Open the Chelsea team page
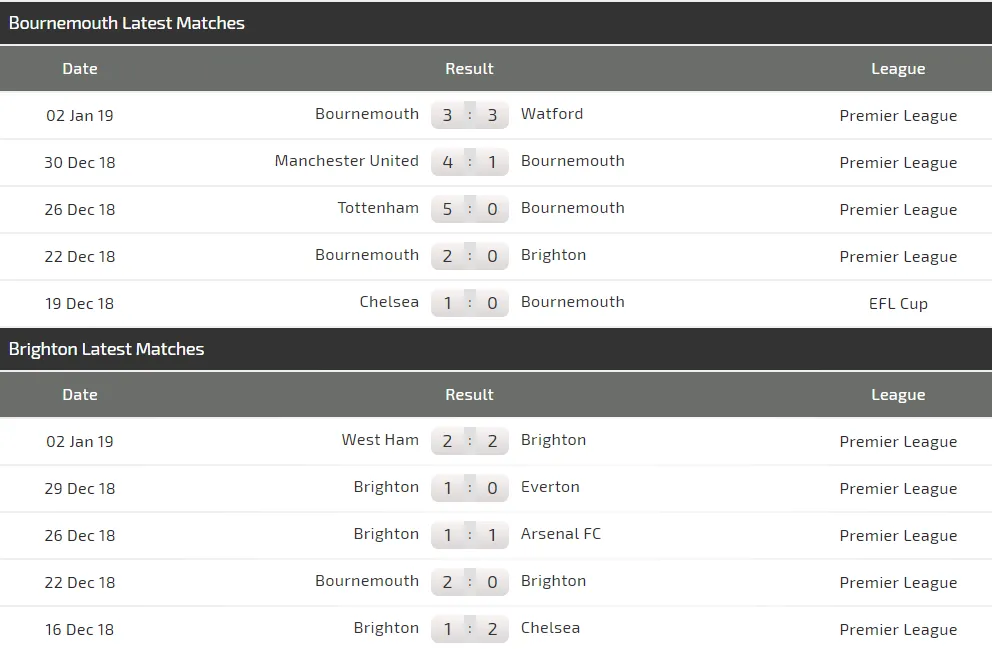The image size is (992, 649). (389, 302)
